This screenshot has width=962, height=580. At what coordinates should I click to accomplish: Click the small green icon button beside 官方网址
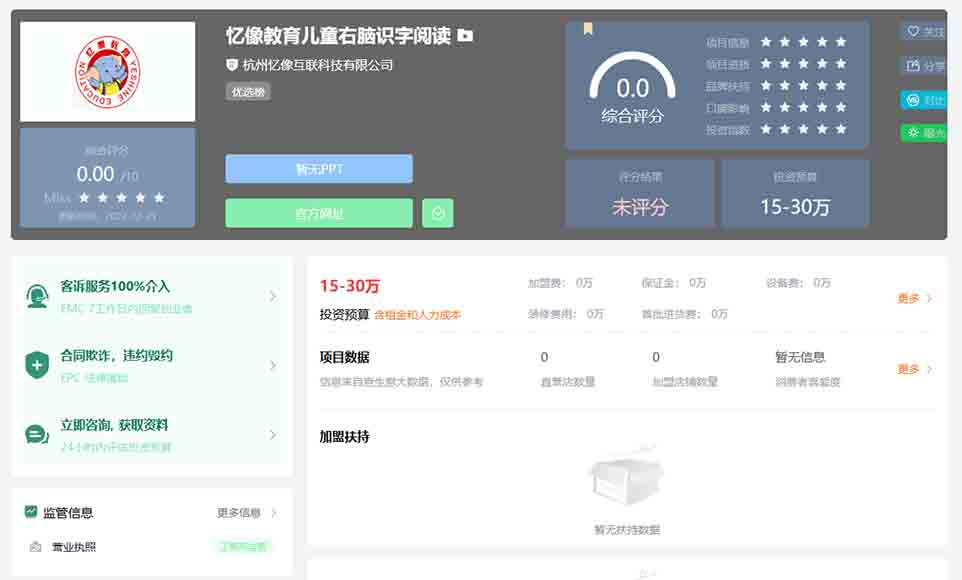click(x=437, y=213)
